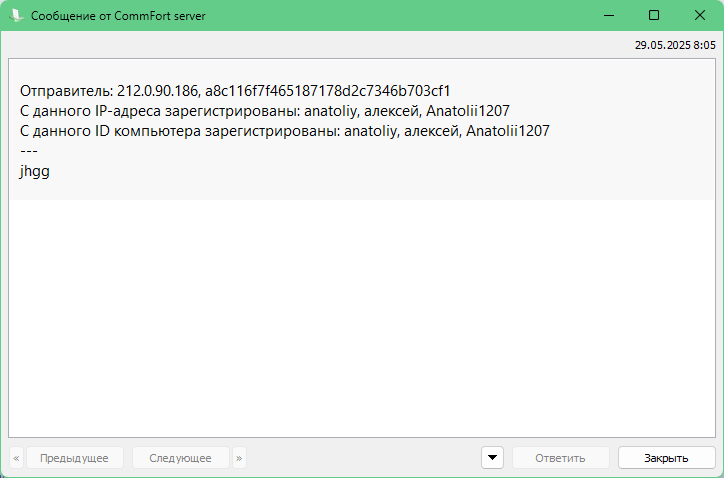Click the '---' separator line in the message
Viewport: 724px width, 478px height.
[x=28, y=150]
